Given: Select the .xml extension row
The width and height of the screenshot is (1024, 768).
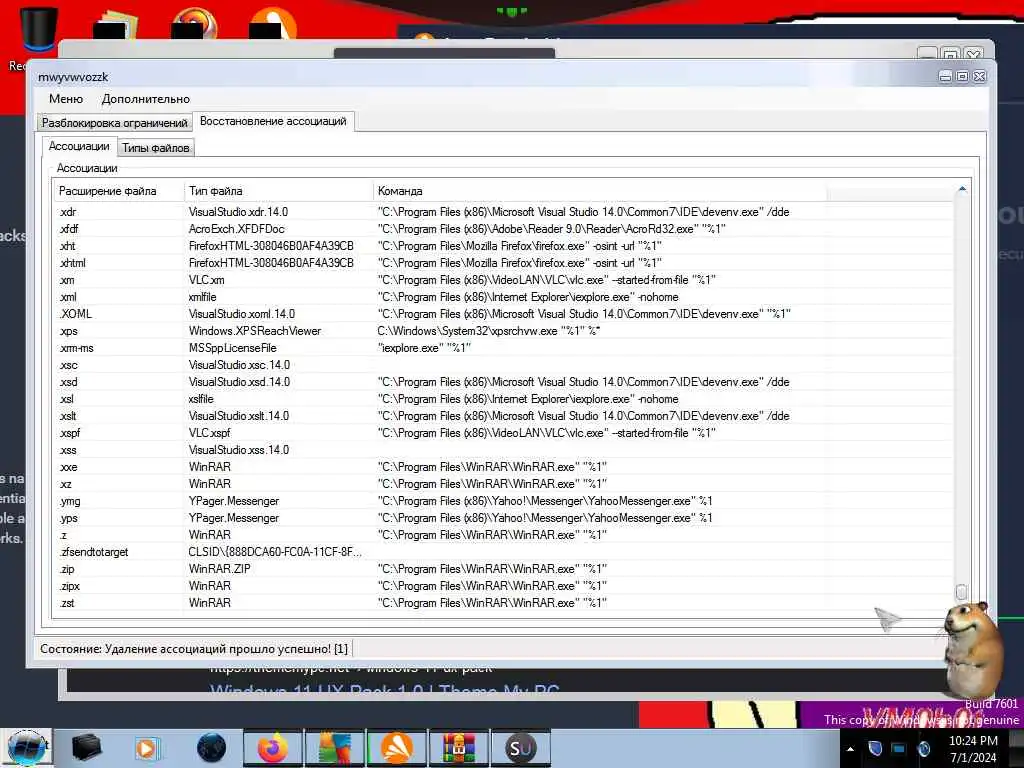Looking at the screenshot, I should (504, 296).
